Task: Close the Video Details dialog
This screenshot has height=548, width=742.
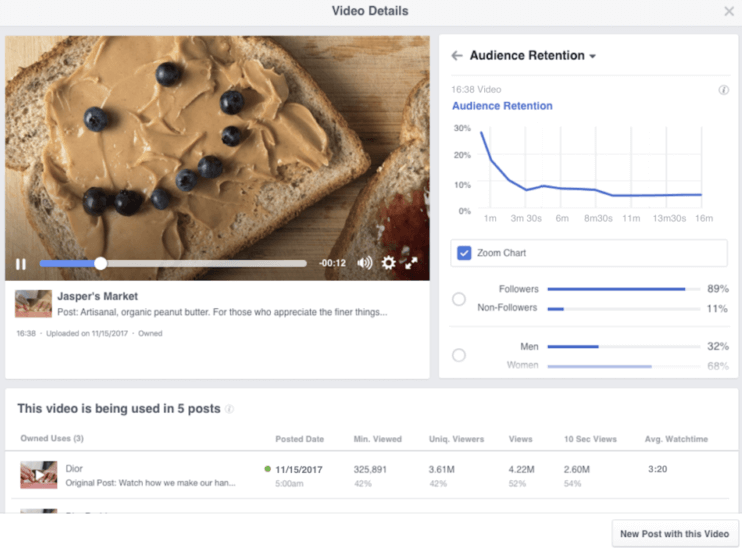Action: pyautogui.click(x=729, y=12)
